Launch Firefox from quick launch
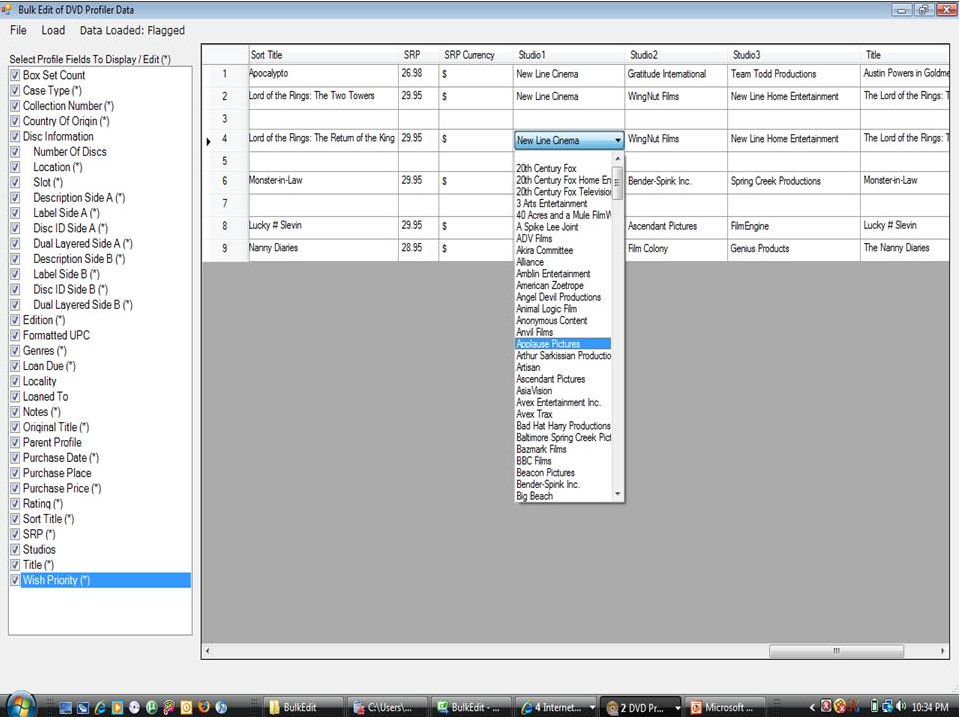This screenshot has width=962, height=717. click(204, 707)
